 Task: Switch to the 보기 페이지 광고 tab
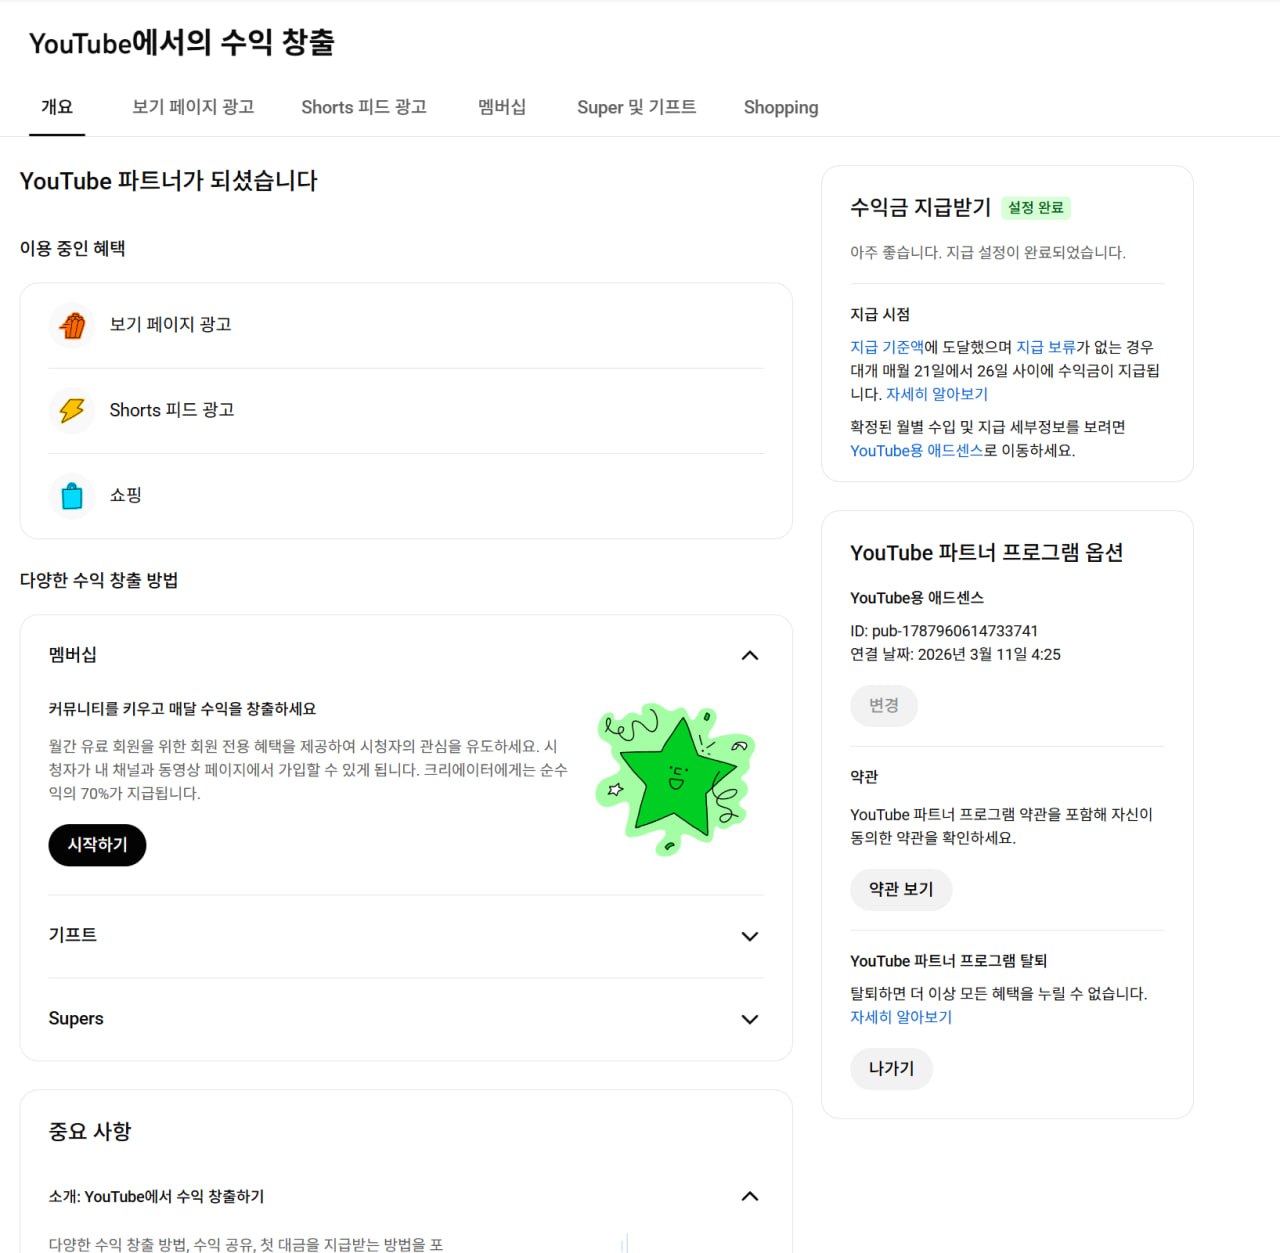coord(193,107)
